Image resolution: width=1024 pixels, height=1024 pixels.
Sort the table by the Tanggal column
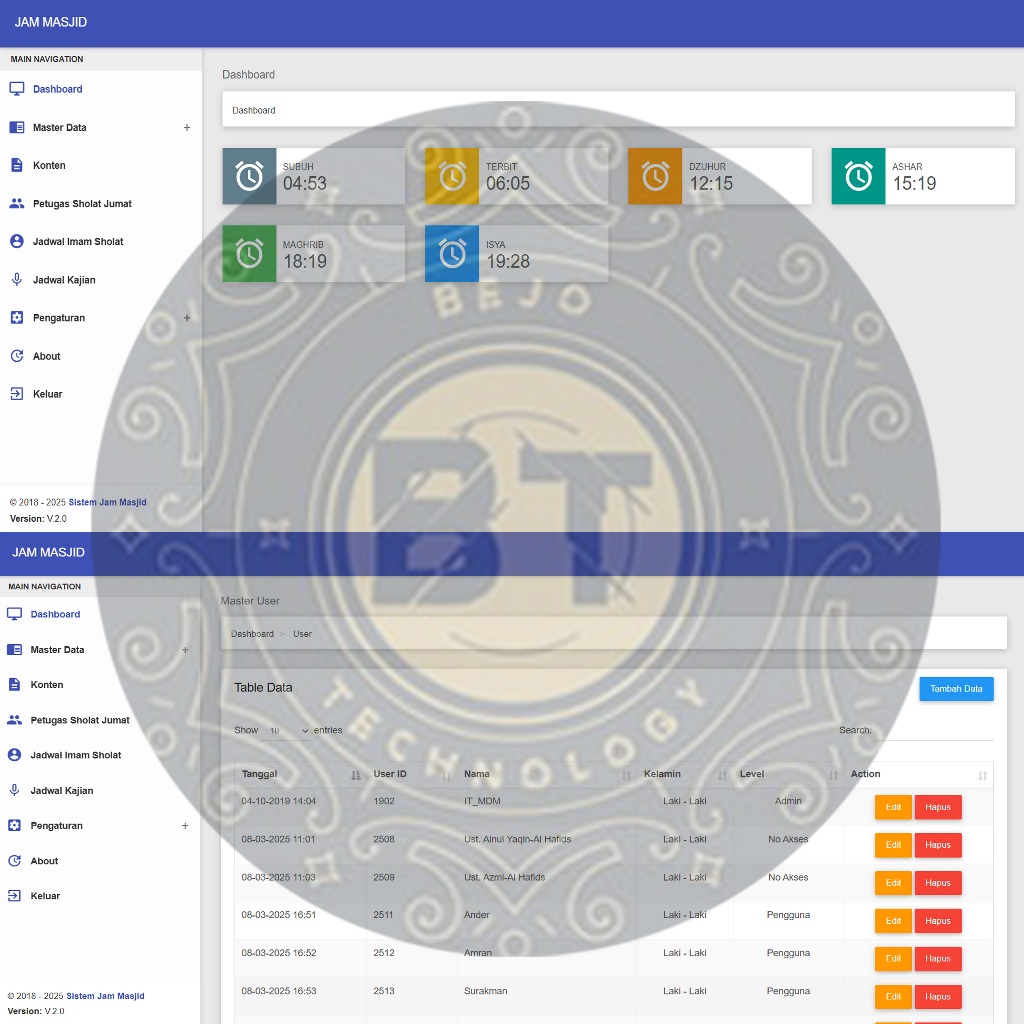[300, 774]
